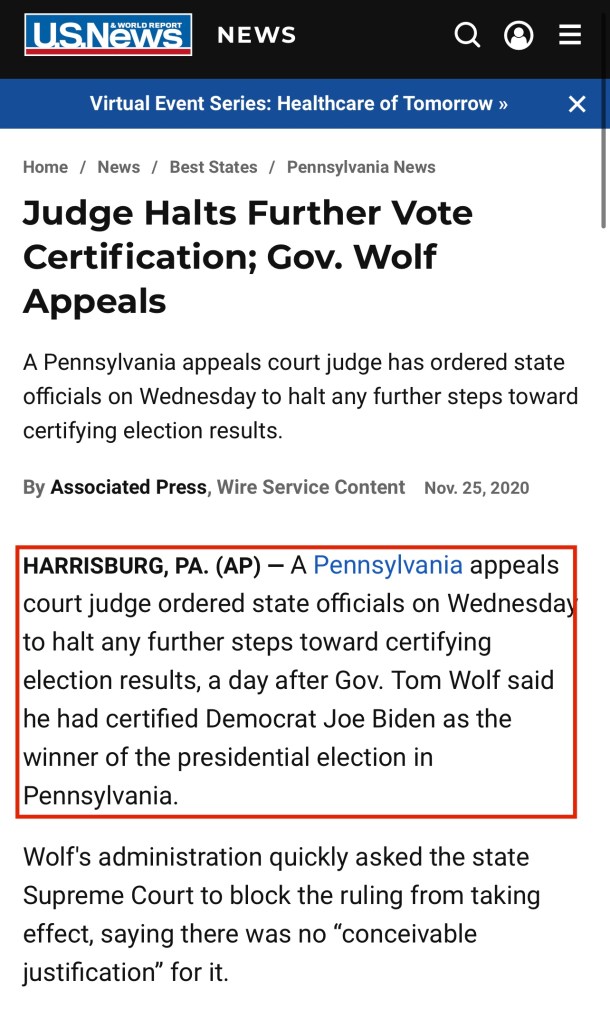Click the U.S. News logo
The width and height of the screenshot is (610, 1018).
pyautogui.click(x=108, y=35)
